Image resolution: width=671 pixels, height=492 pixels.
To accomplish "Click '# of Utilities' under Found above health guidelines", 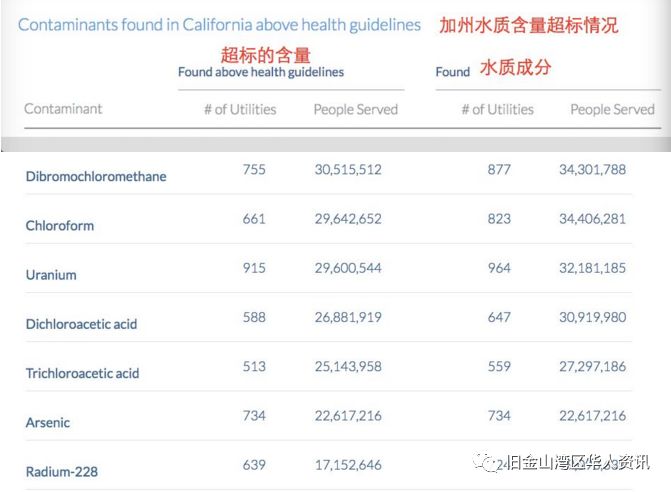I will pyautogui.click(x=240, y=109).
